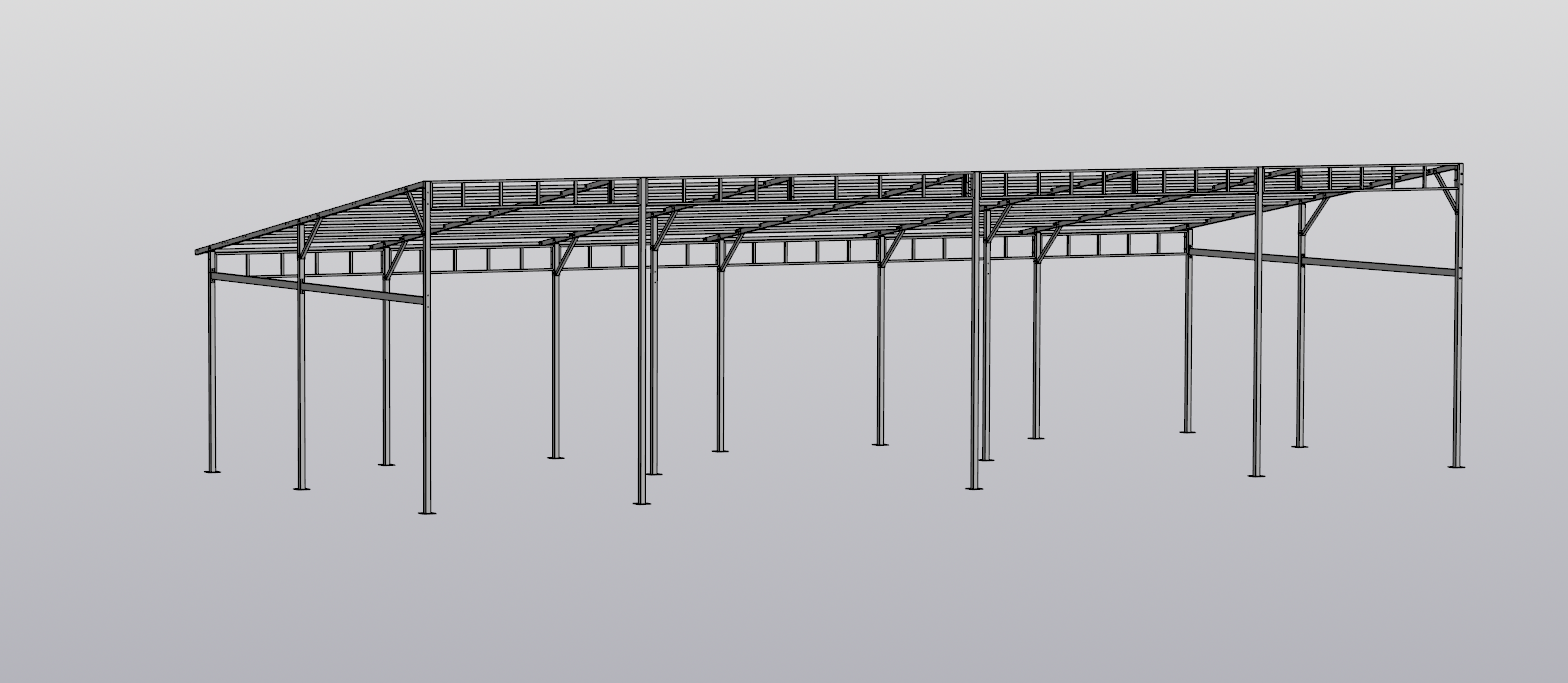Click base plate of second front column
Screen dimensions: 1568x683
tap(642, 502)
